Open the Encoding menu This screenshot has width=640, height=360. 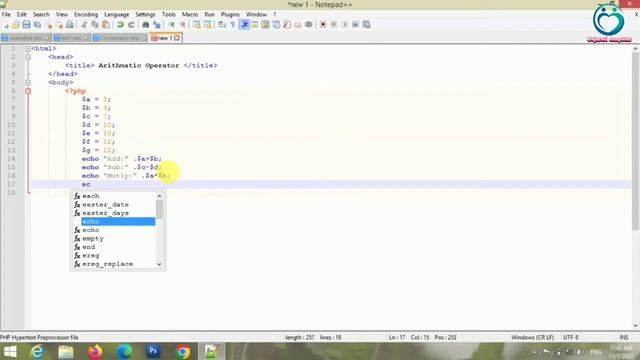[86, 14]
